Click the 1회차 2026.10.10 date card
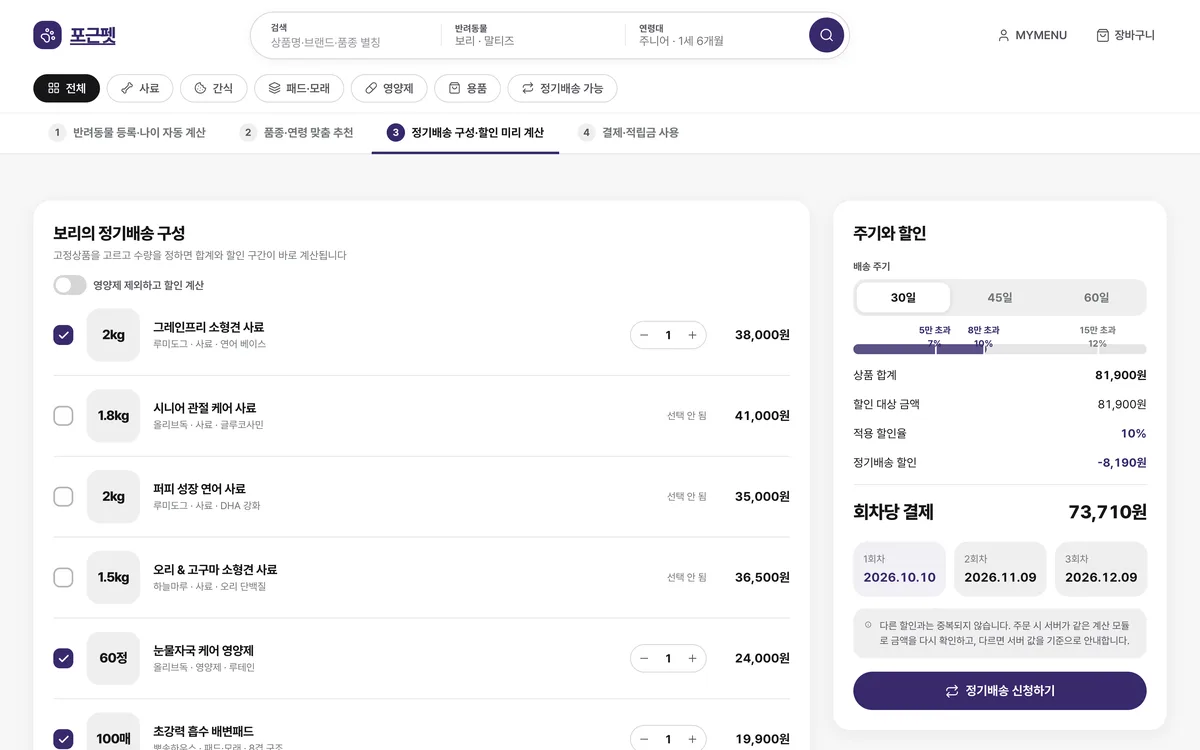 click(x=899, y=569)
